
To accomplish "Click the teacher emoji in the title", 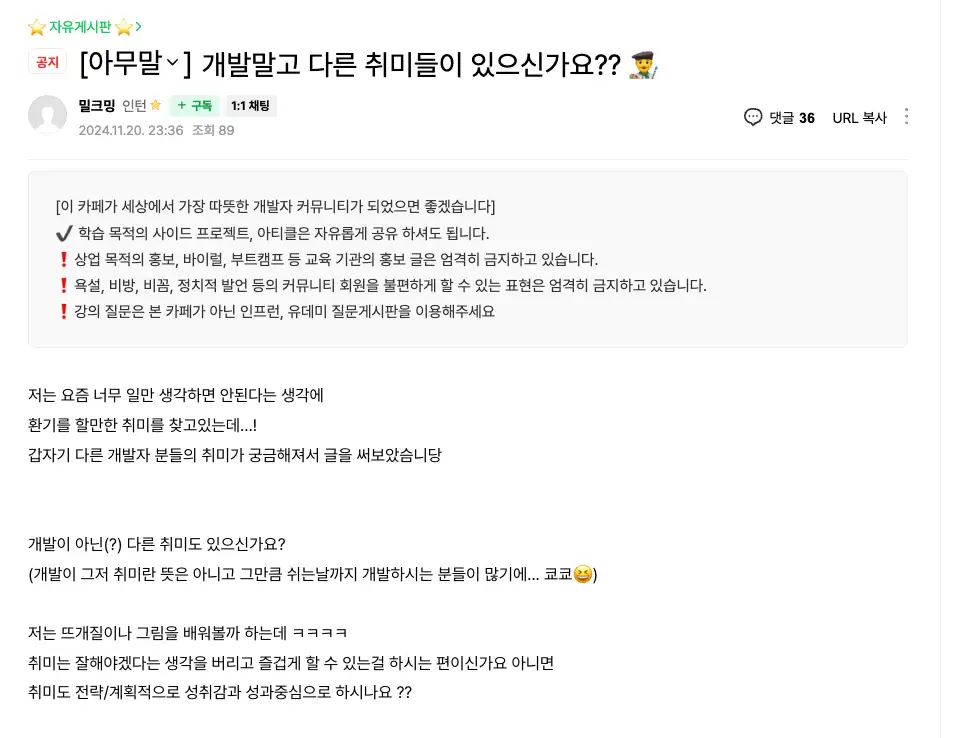I will (x=642, y=65).
